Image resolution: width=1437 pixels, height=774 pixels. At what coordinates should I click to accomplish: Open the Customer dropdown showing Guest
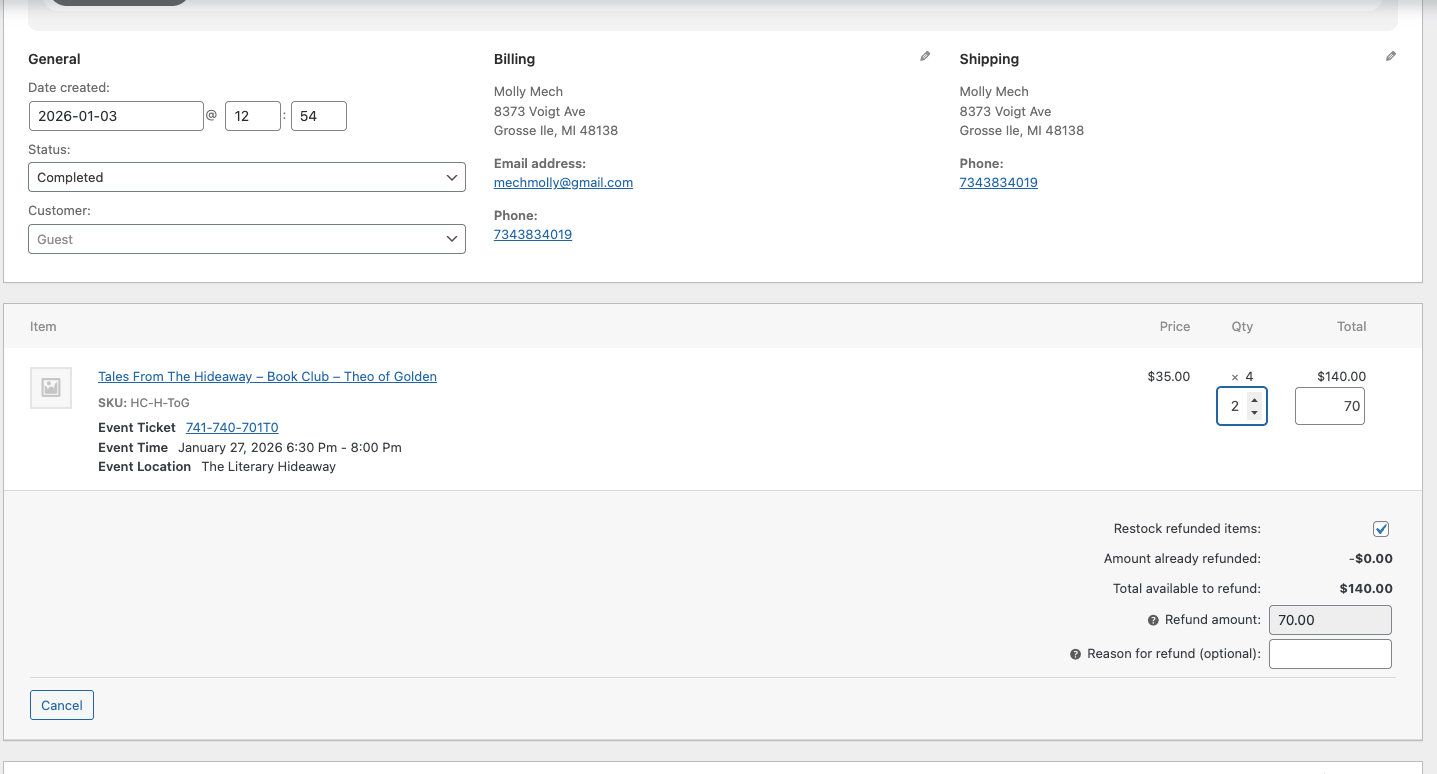[246, 239]
